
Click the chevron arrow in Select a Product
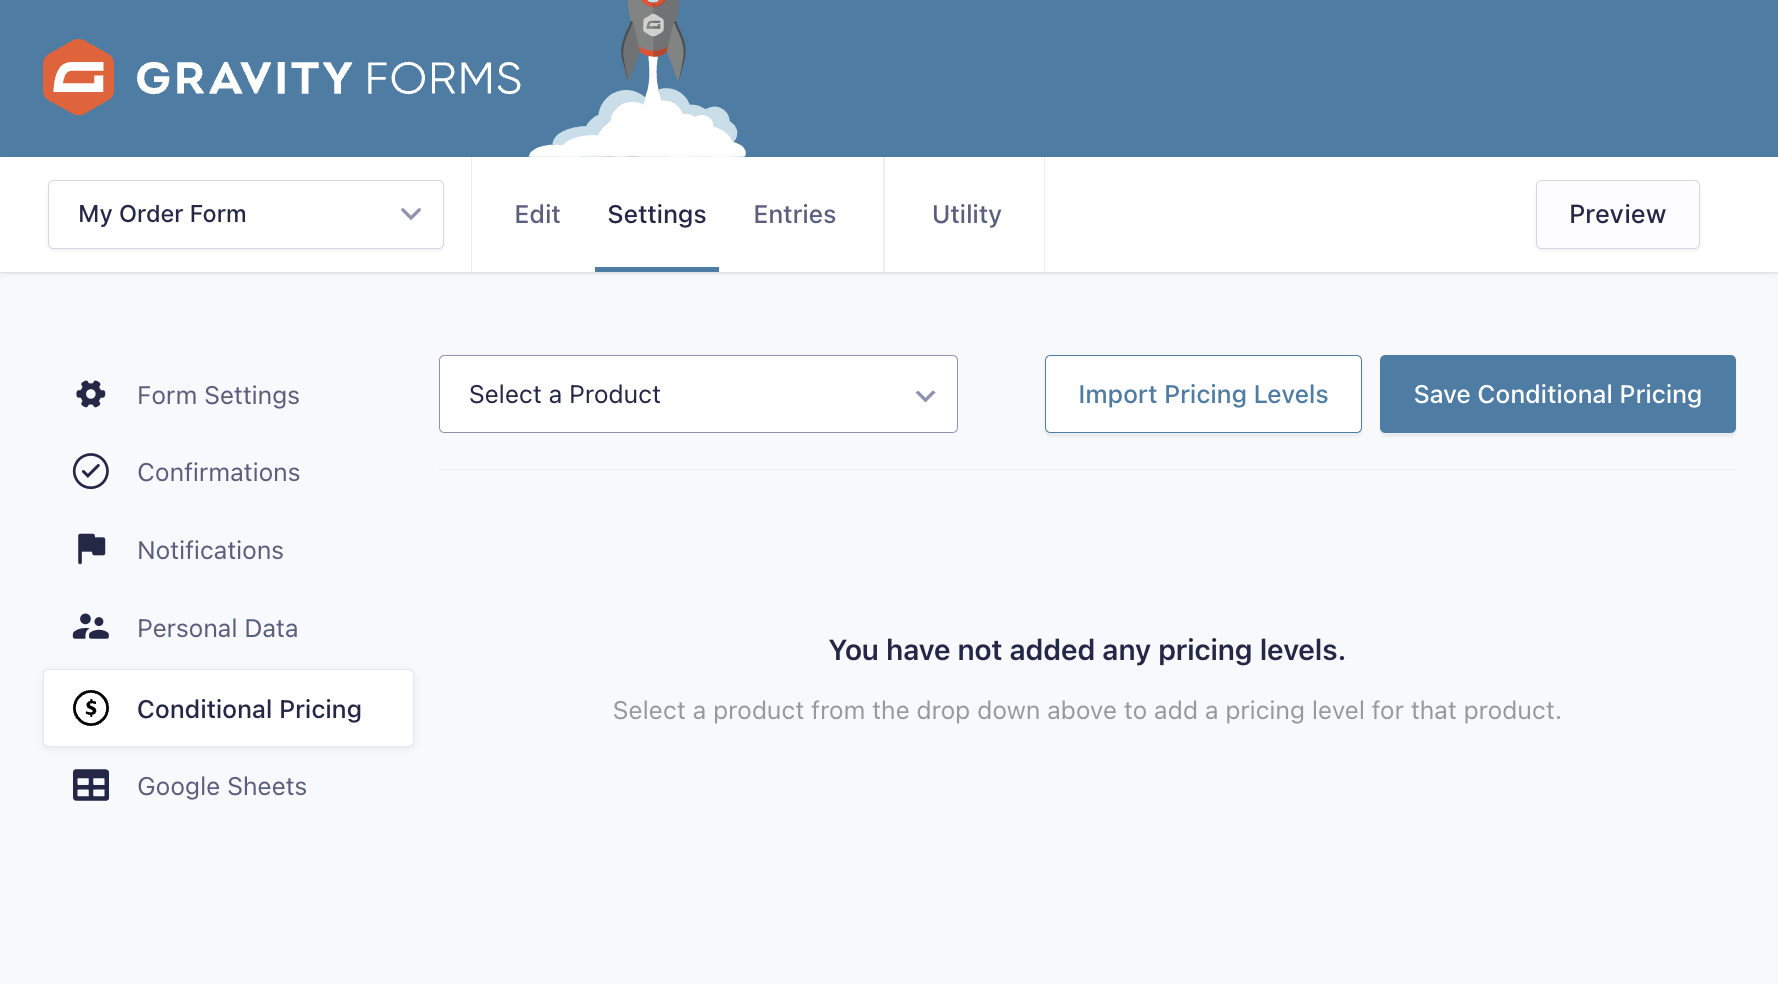coord(925,396)
